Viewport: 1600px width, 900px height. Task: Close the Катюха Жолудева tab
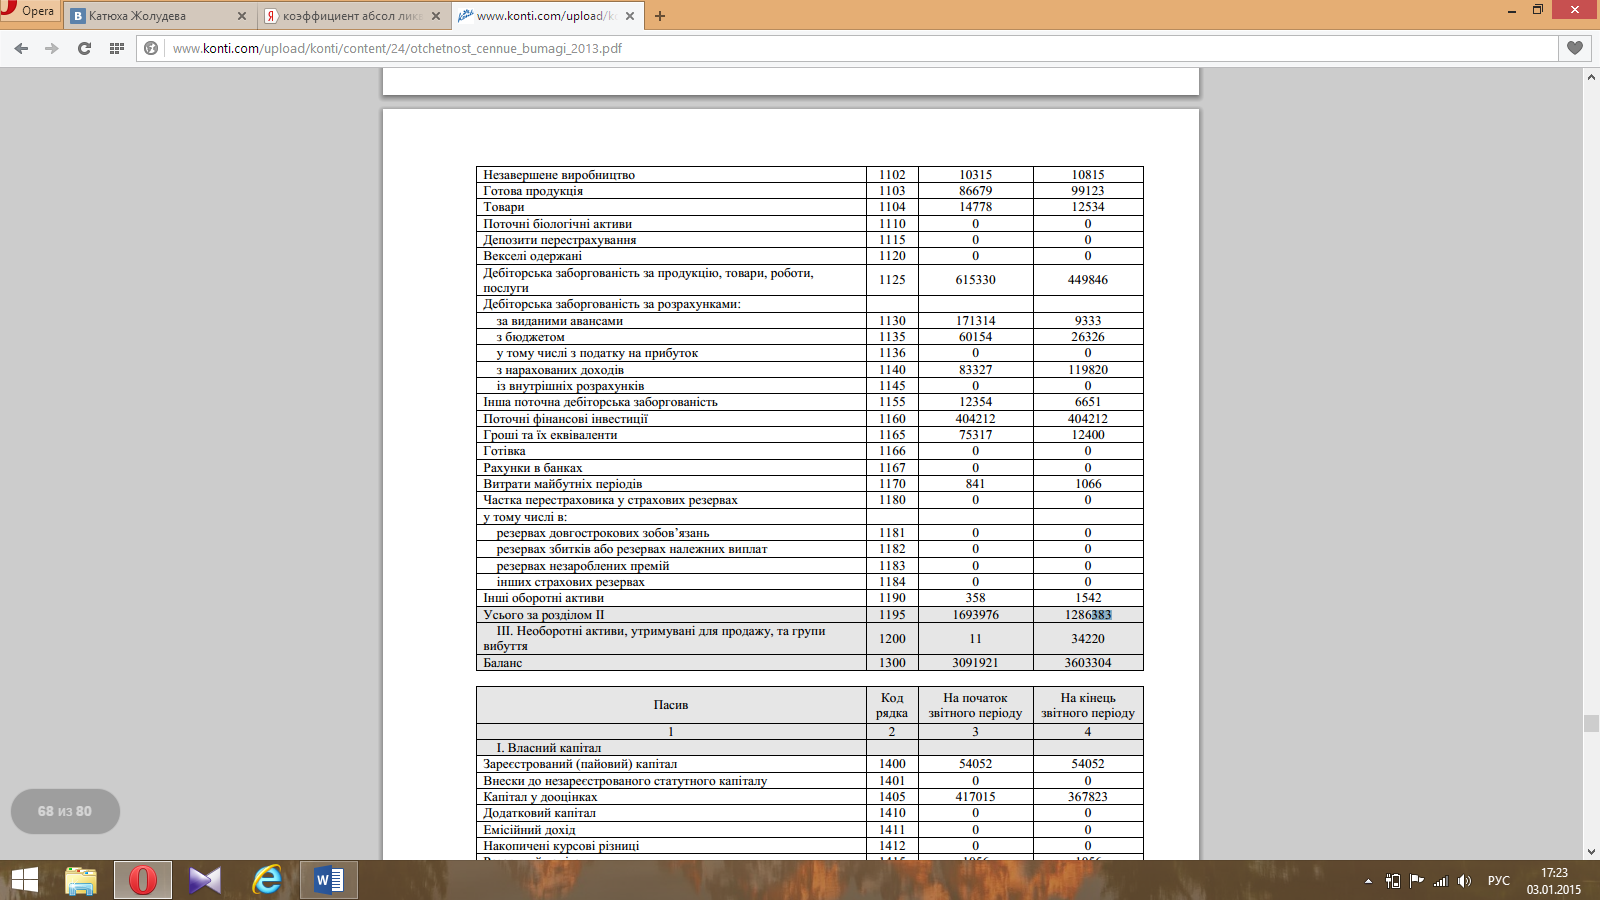(242, 16)
